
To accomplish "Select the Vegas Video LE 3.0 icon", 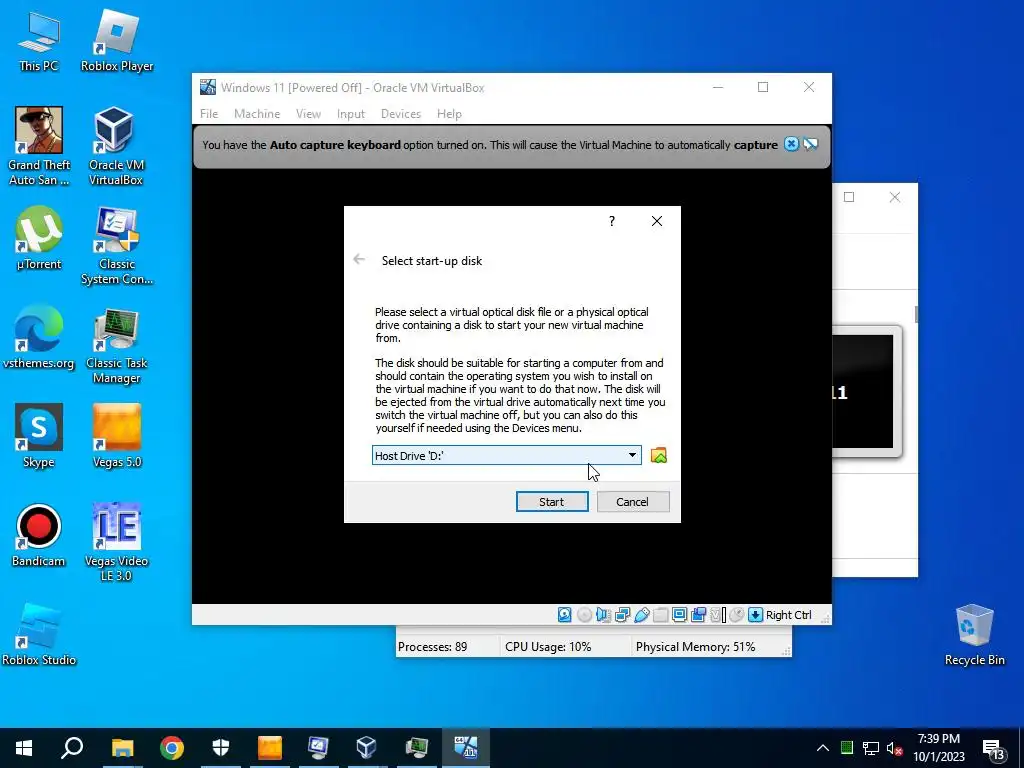I will (x=117, y=542).
